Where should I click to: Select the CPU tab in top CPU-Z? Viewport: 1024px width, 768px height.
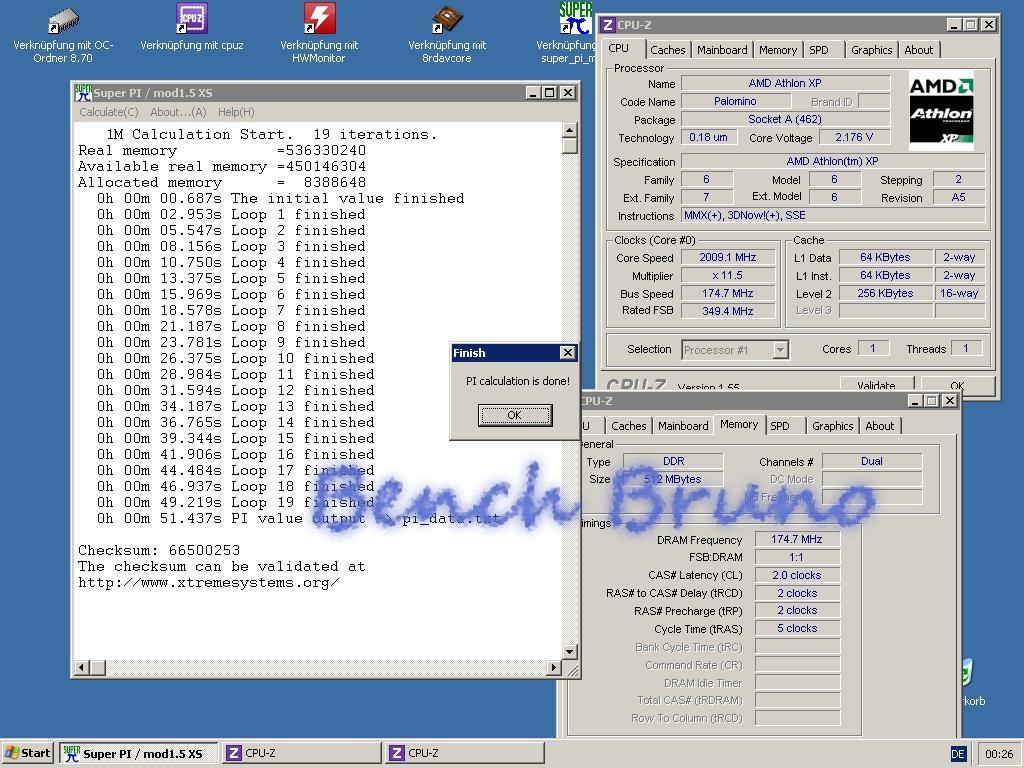click(618, 48)
